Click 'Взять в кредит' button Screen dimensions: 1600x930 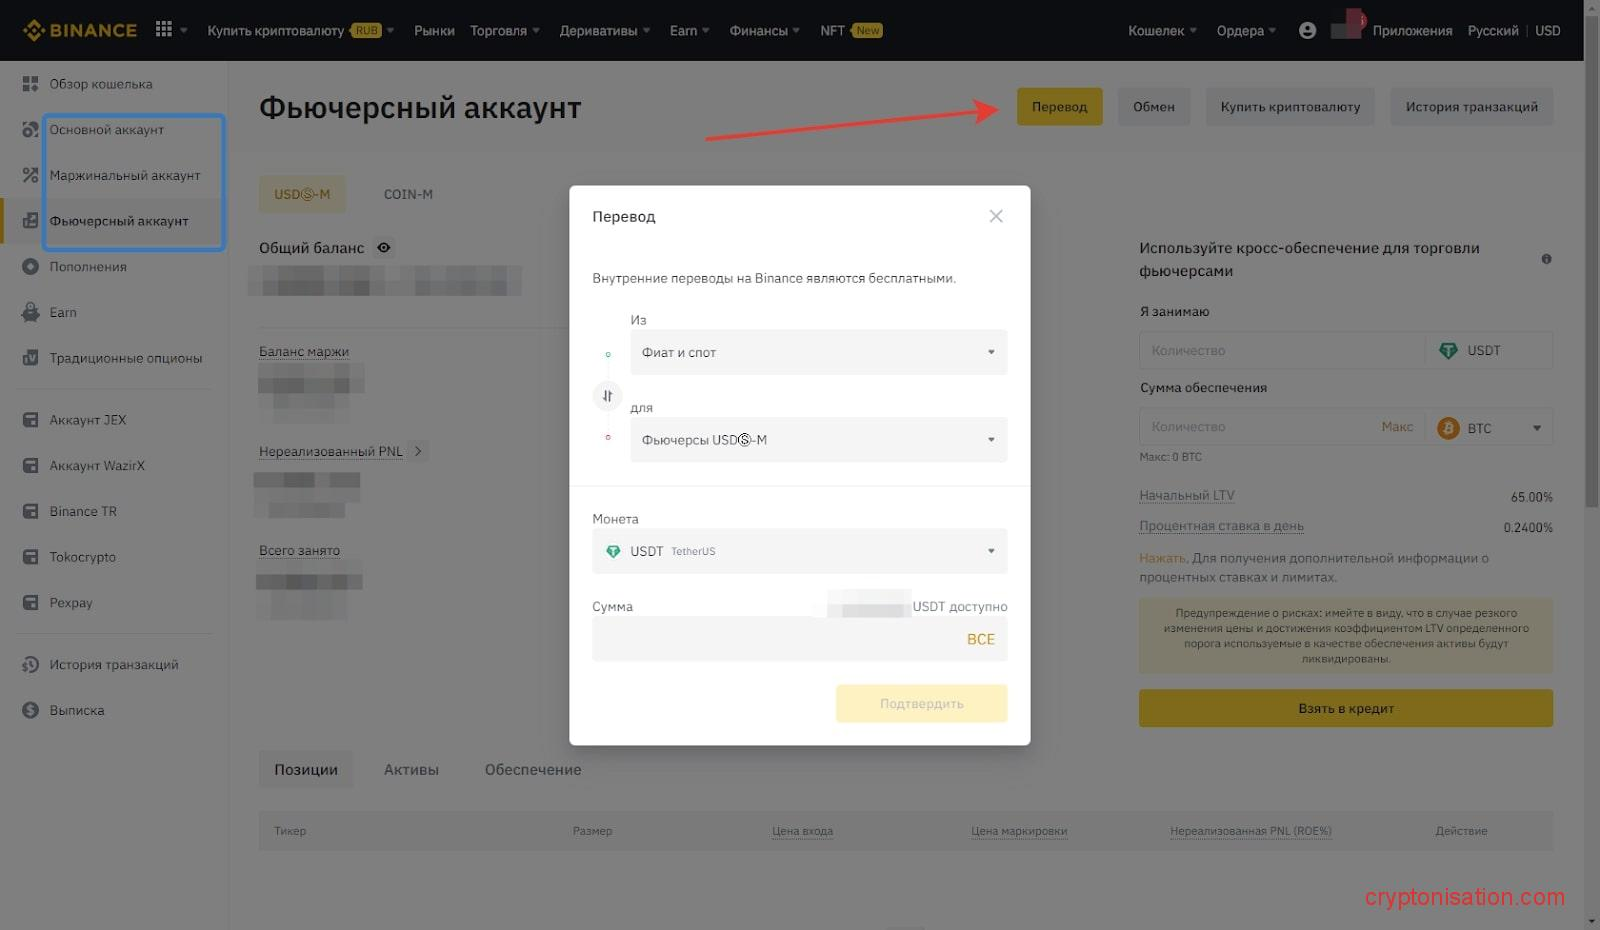point(1344,708)
